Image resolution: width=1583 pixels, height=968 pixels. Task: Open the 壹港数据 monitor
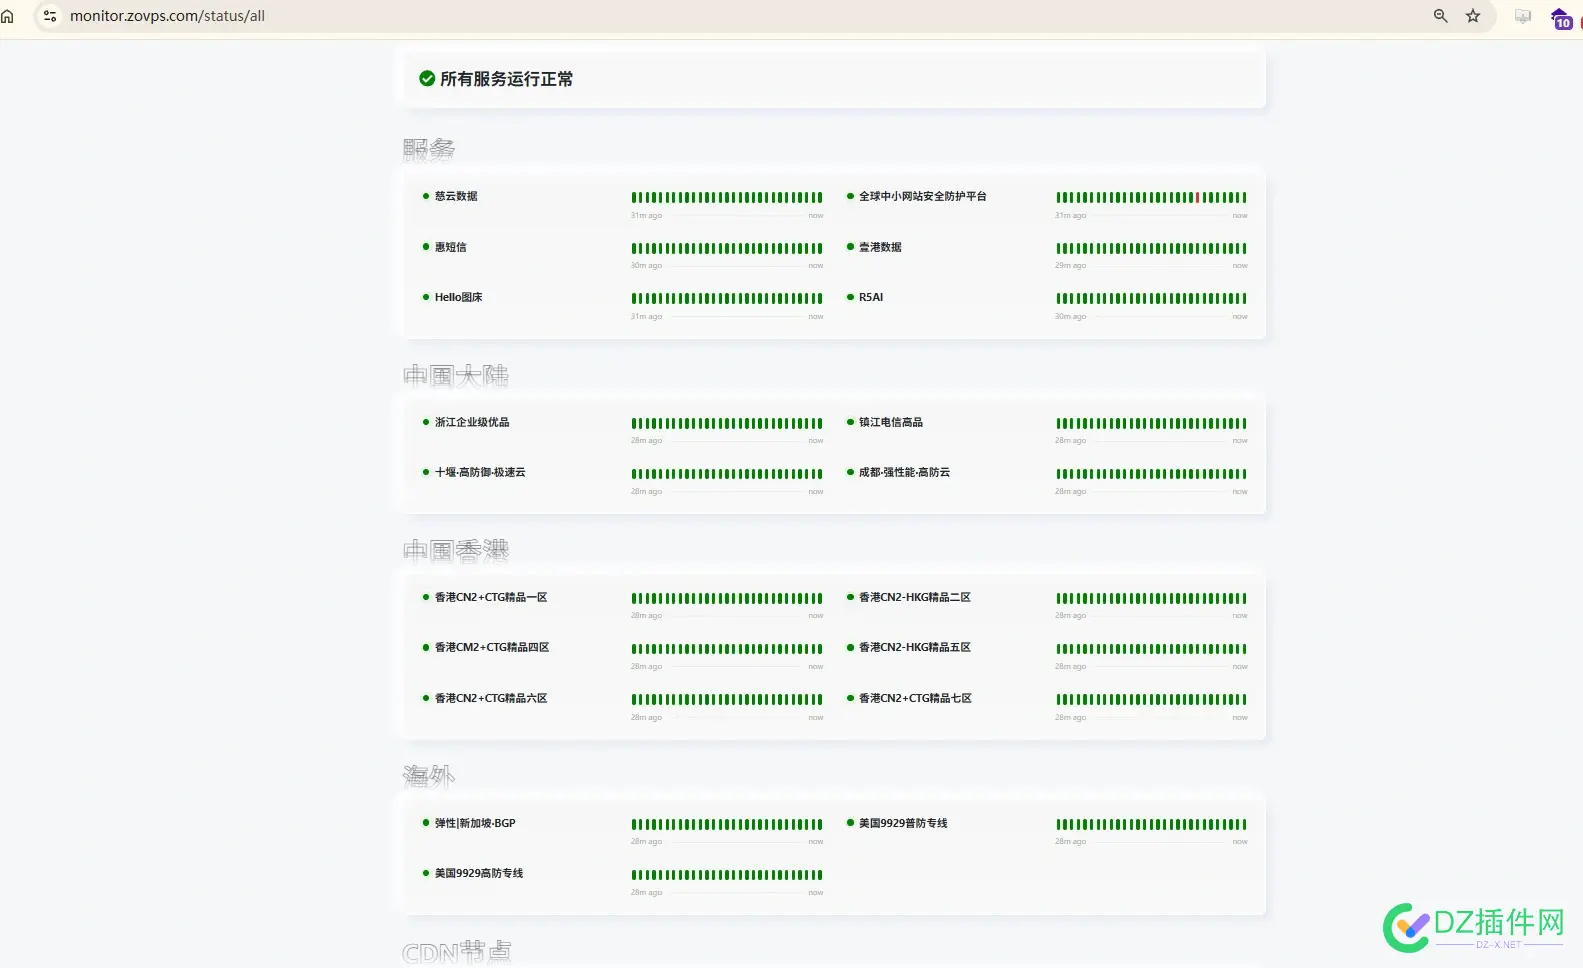click(880, 247)
